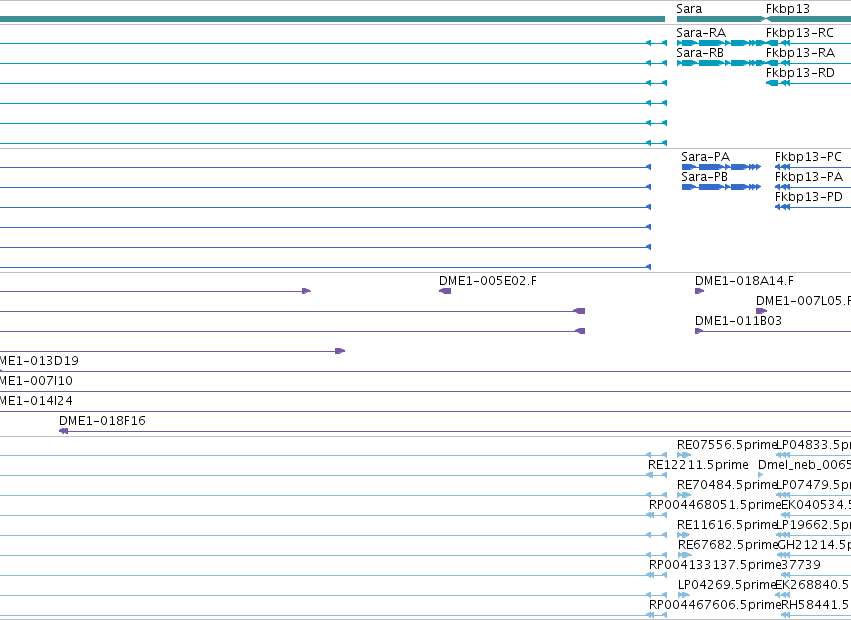Click the DME1-005E02.F feature label

coord(487,281)
